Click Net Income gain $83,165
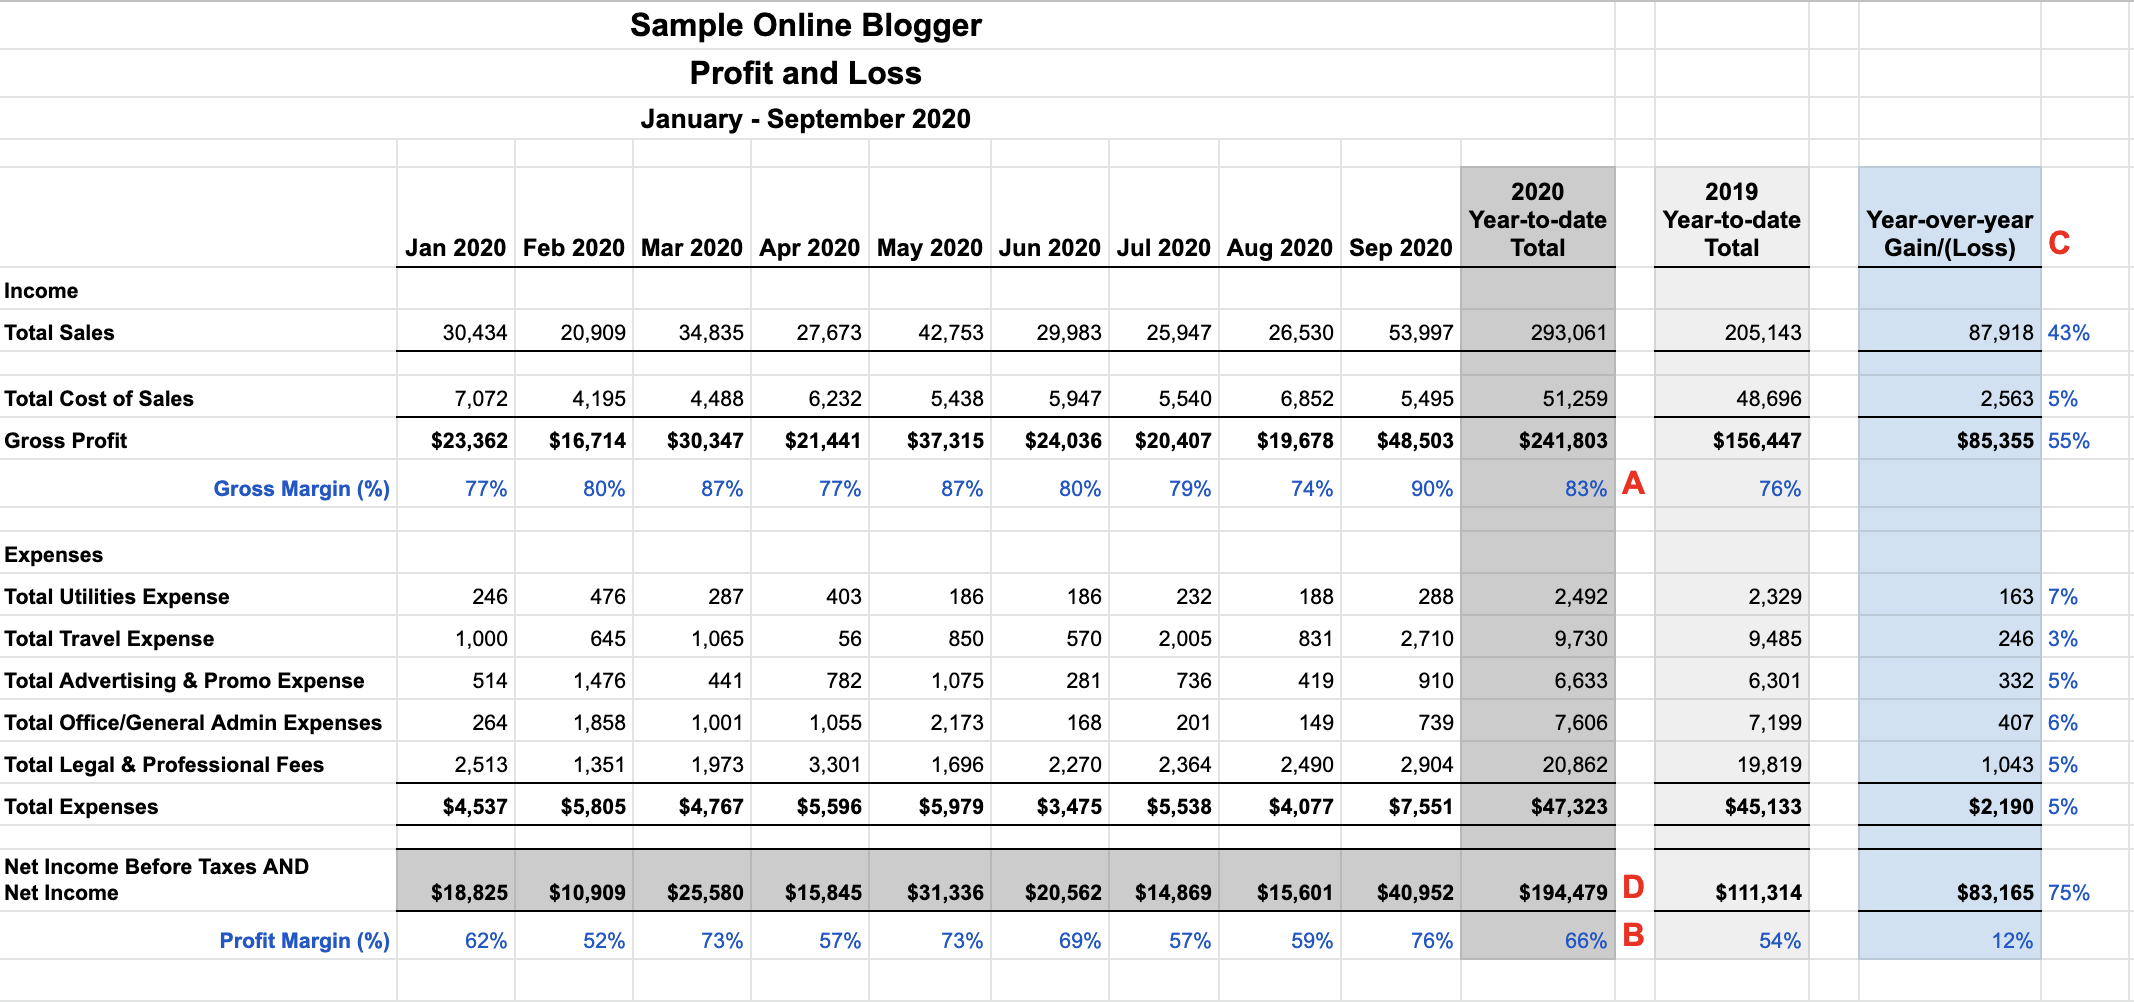The width and height of the screenshot is (2134, 1002). (1995, 893)
